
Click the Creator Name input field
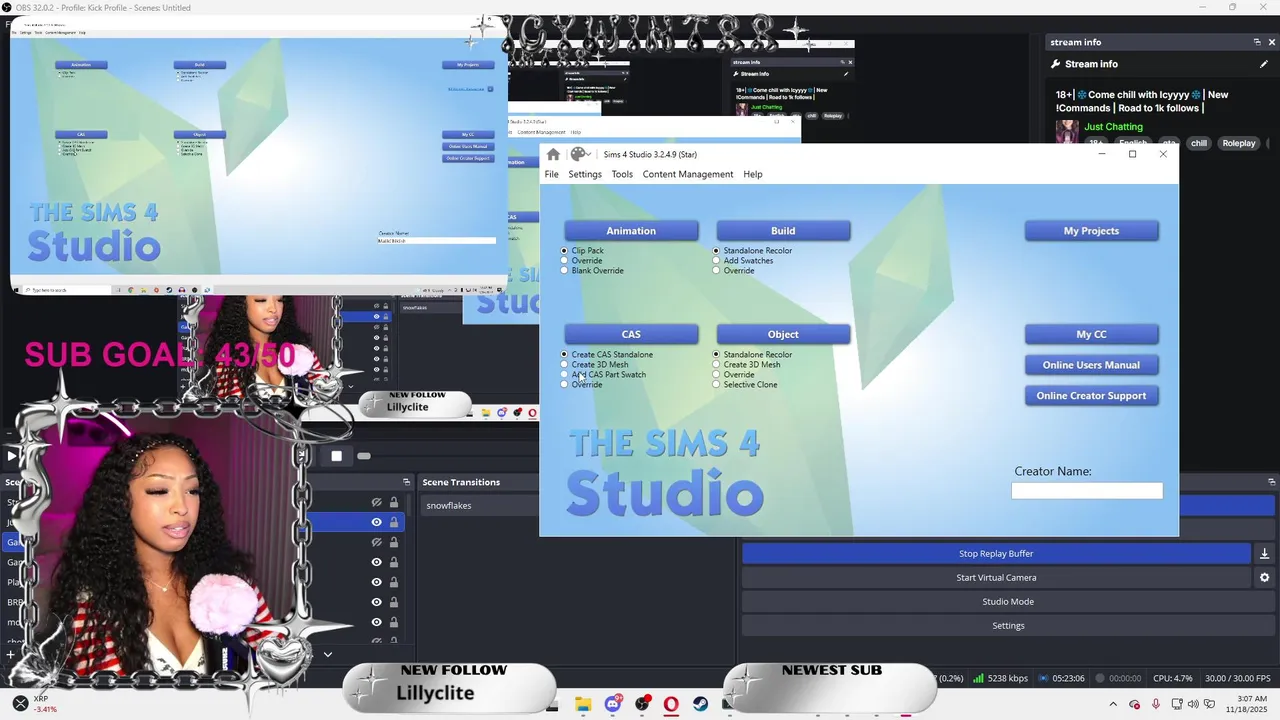point(1087,491)
